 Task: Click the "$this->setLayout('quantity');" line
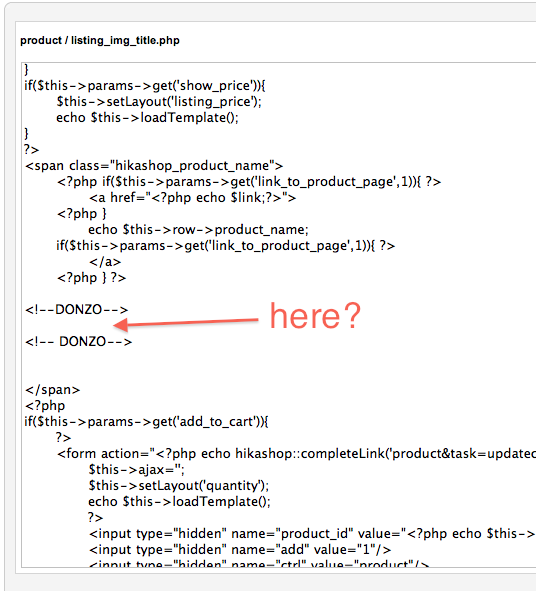pos(179,485)
